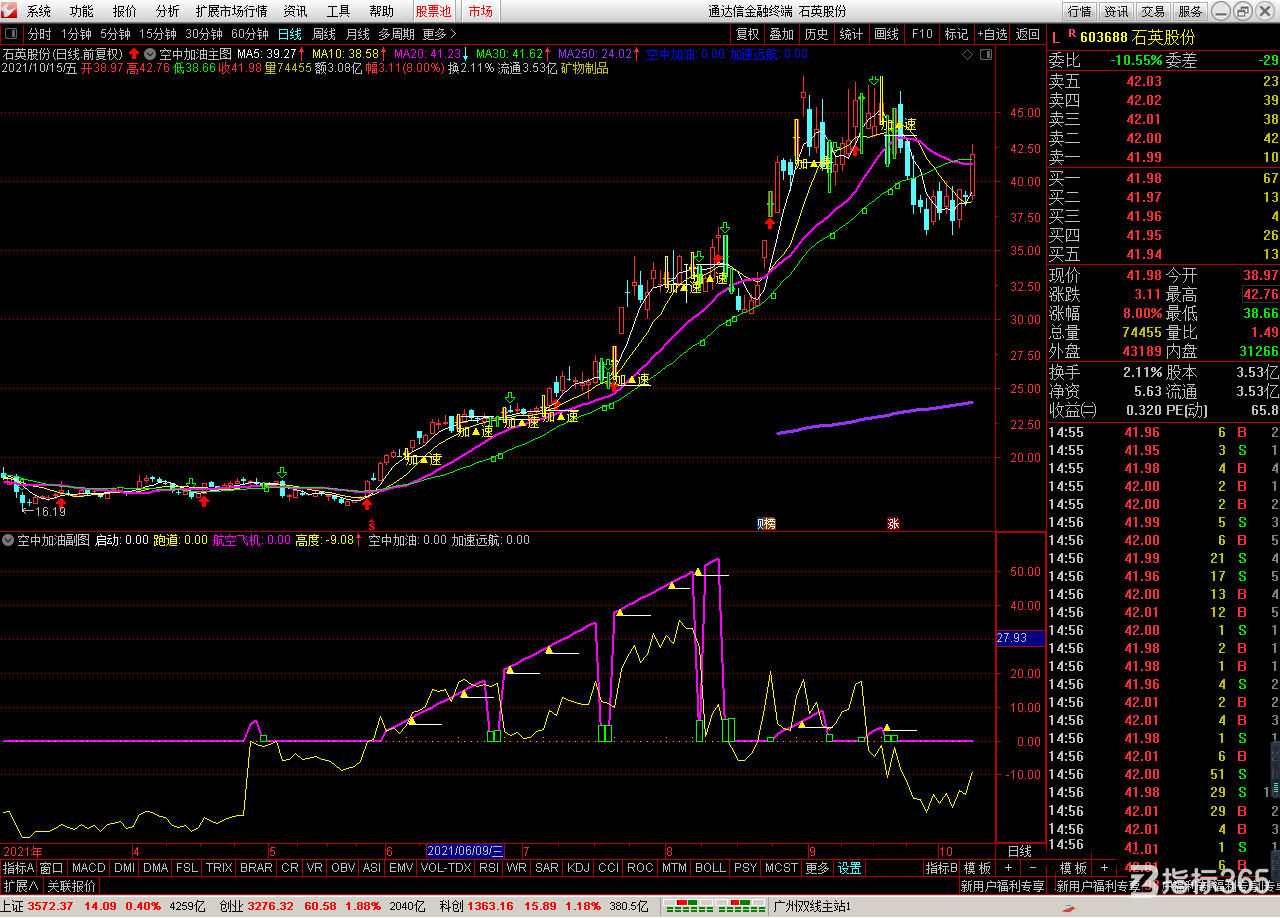Select VOL-TDX indicator tab
The width and height of the screenshot is (1280, 918).
[x=446, y=868]
